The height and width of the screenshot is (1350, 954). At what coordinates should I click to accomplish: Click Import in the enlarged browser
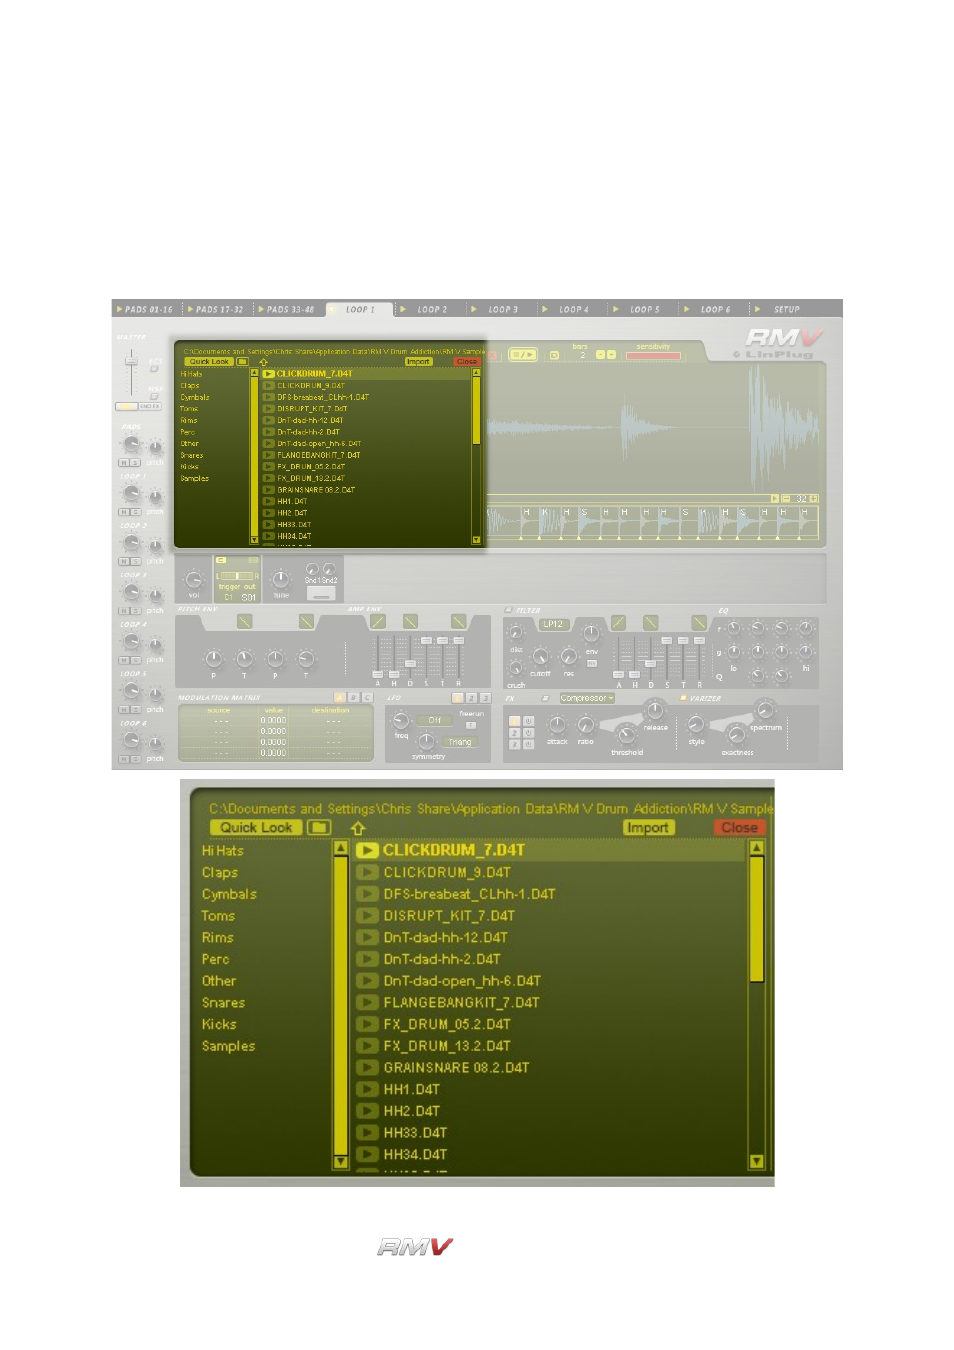(x=648, y=828)
